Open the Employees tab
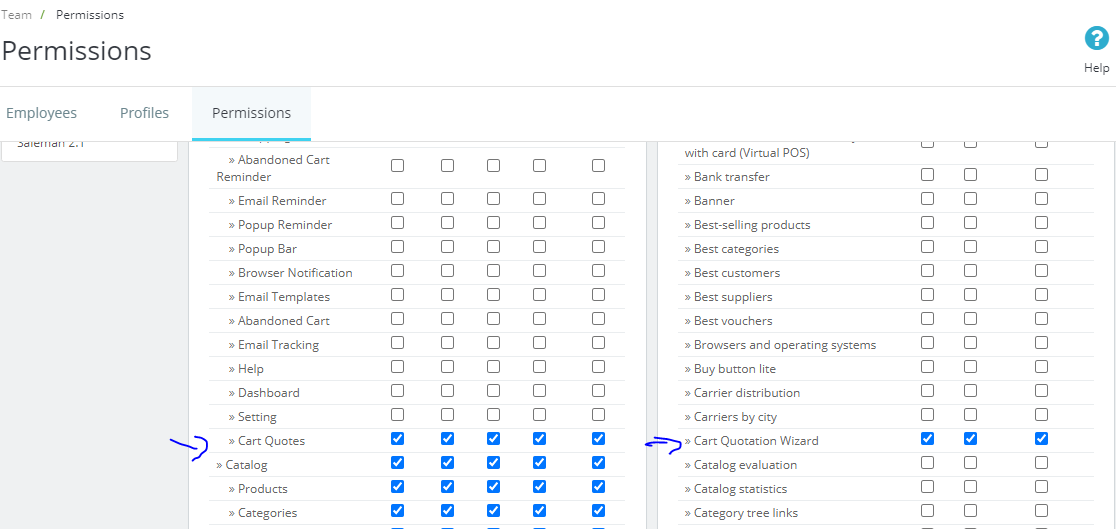Image resolution: width=1116 pixels, height=529 pixels. (x=42, y=113)
